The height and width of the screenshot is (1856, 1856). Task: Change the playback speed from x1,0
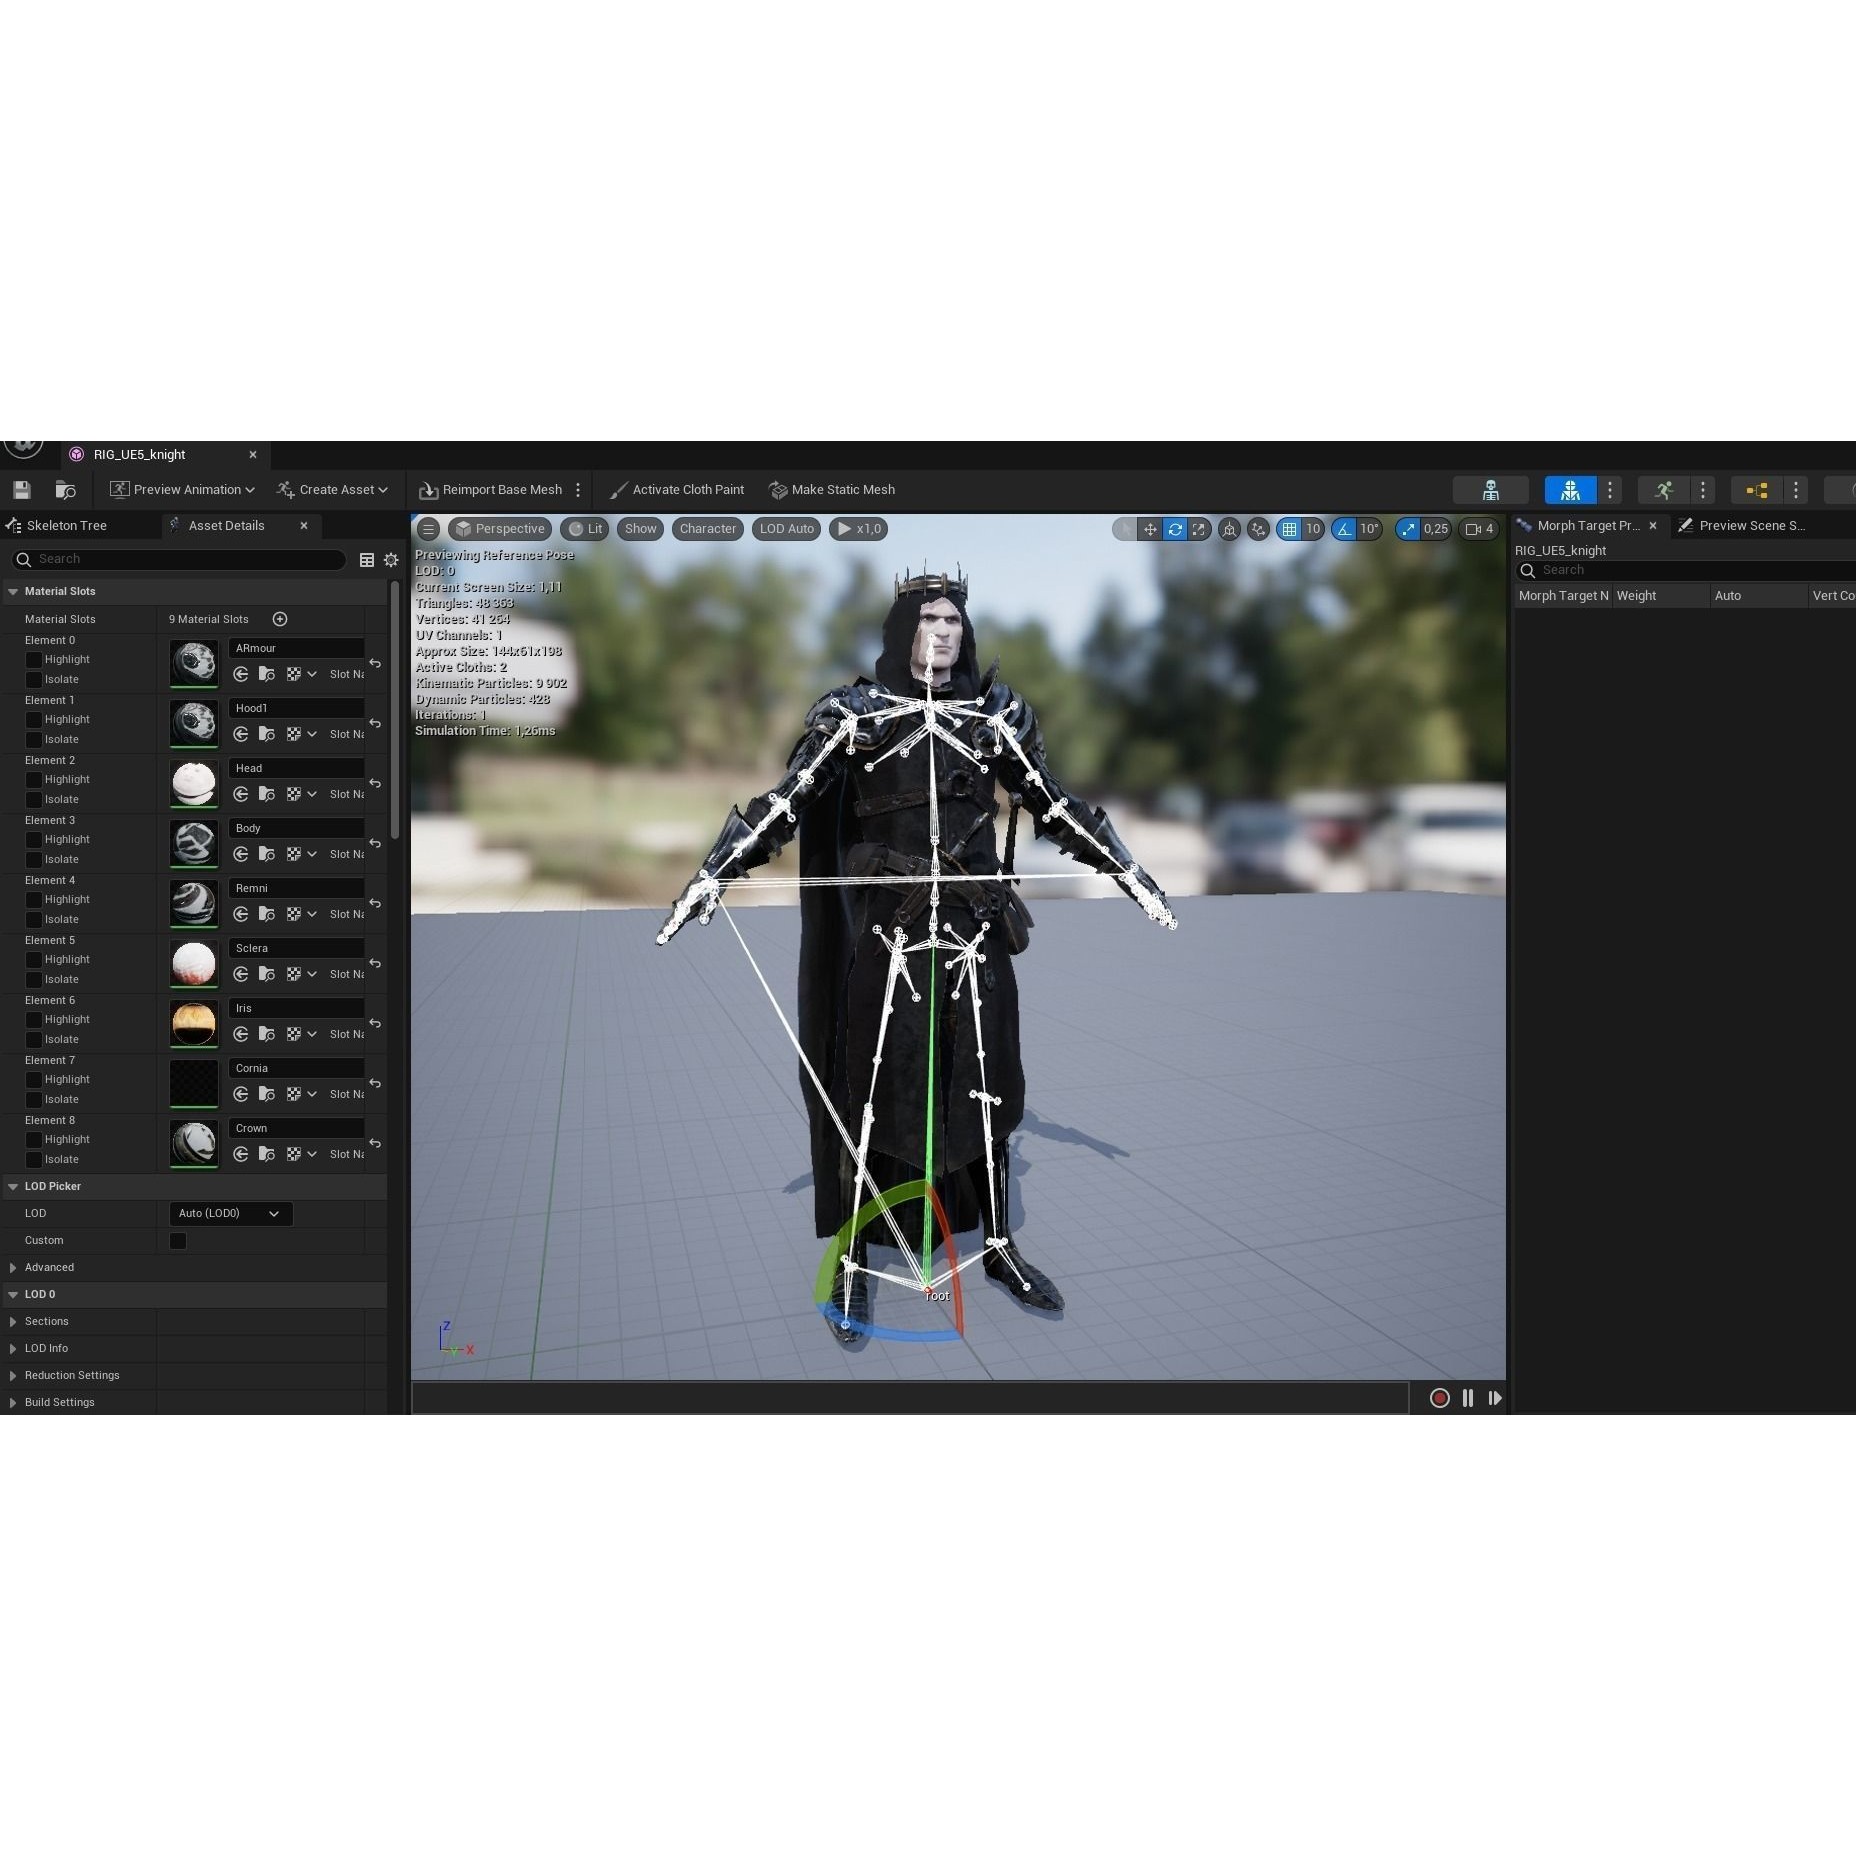click(858, 529)
